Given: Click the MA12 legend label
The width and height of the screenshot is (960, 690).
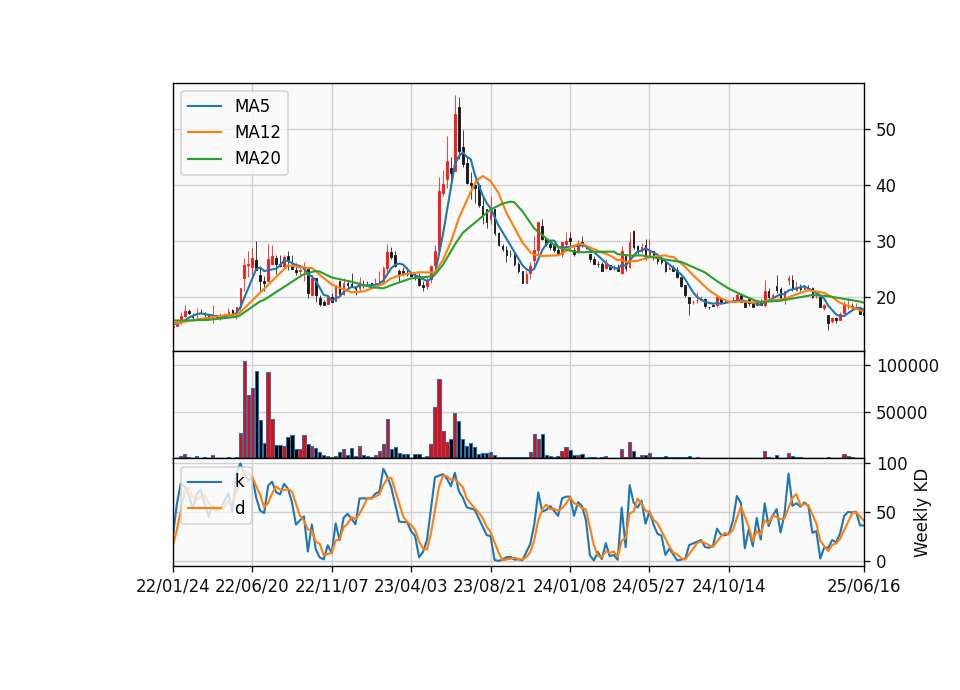Looking at the screenshot, I should pos(257,132).
